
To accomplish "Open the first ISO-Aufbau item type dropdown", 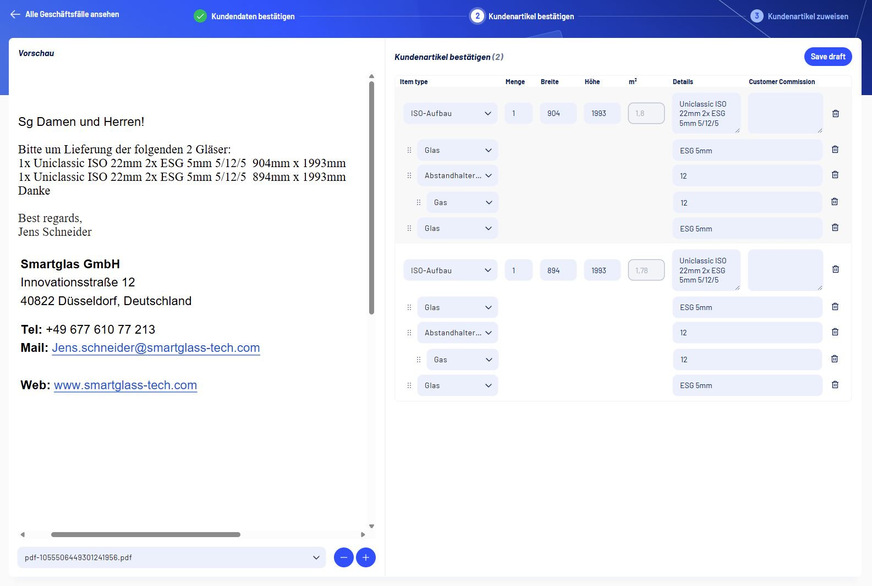I will point(450,114).
